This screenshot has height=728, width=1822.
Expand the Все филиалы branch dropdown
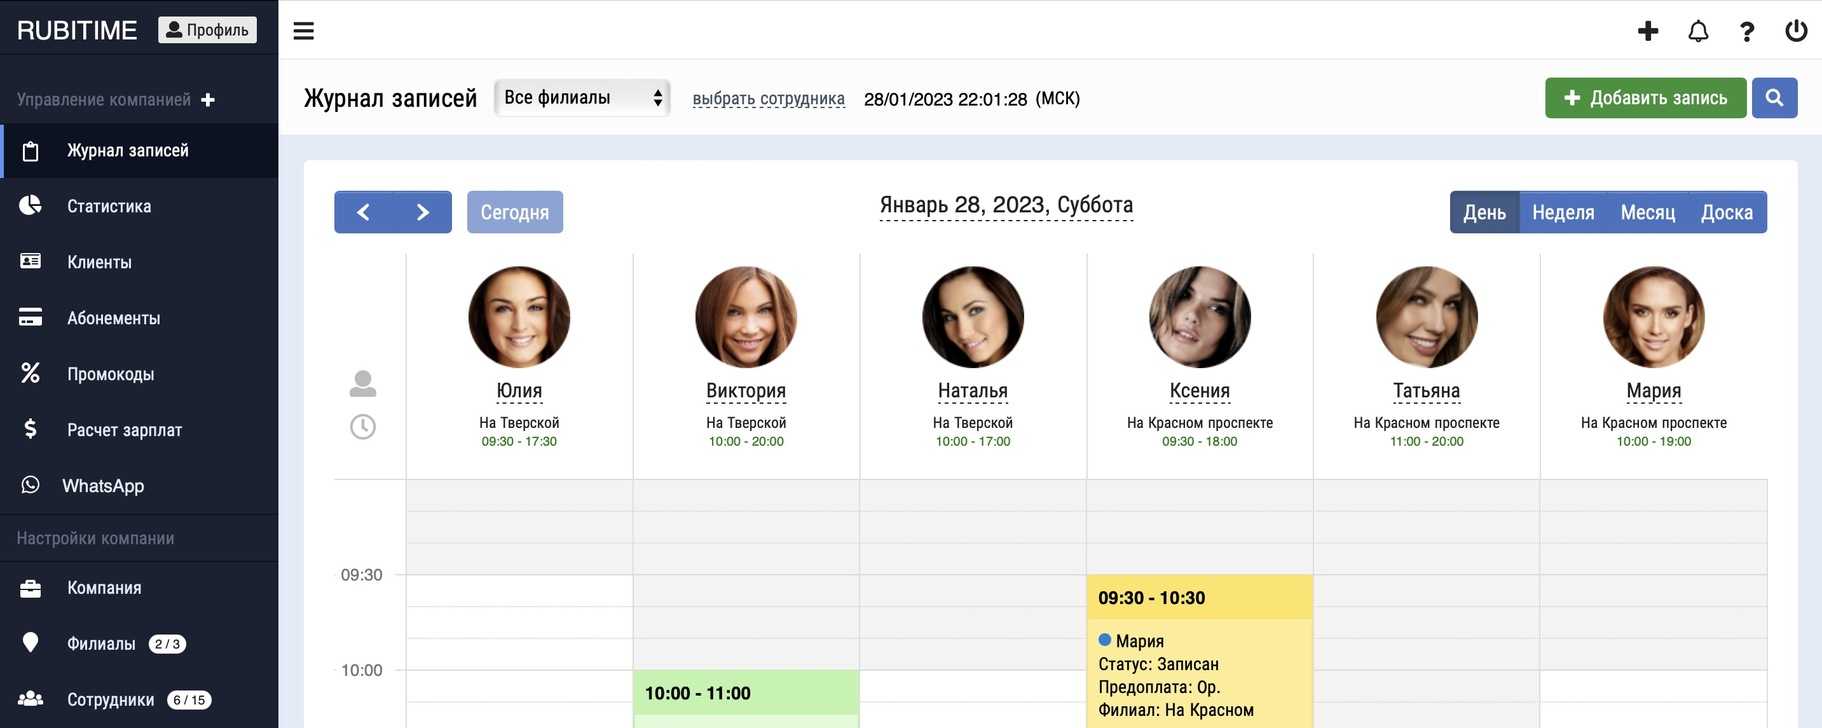[582, 98]
